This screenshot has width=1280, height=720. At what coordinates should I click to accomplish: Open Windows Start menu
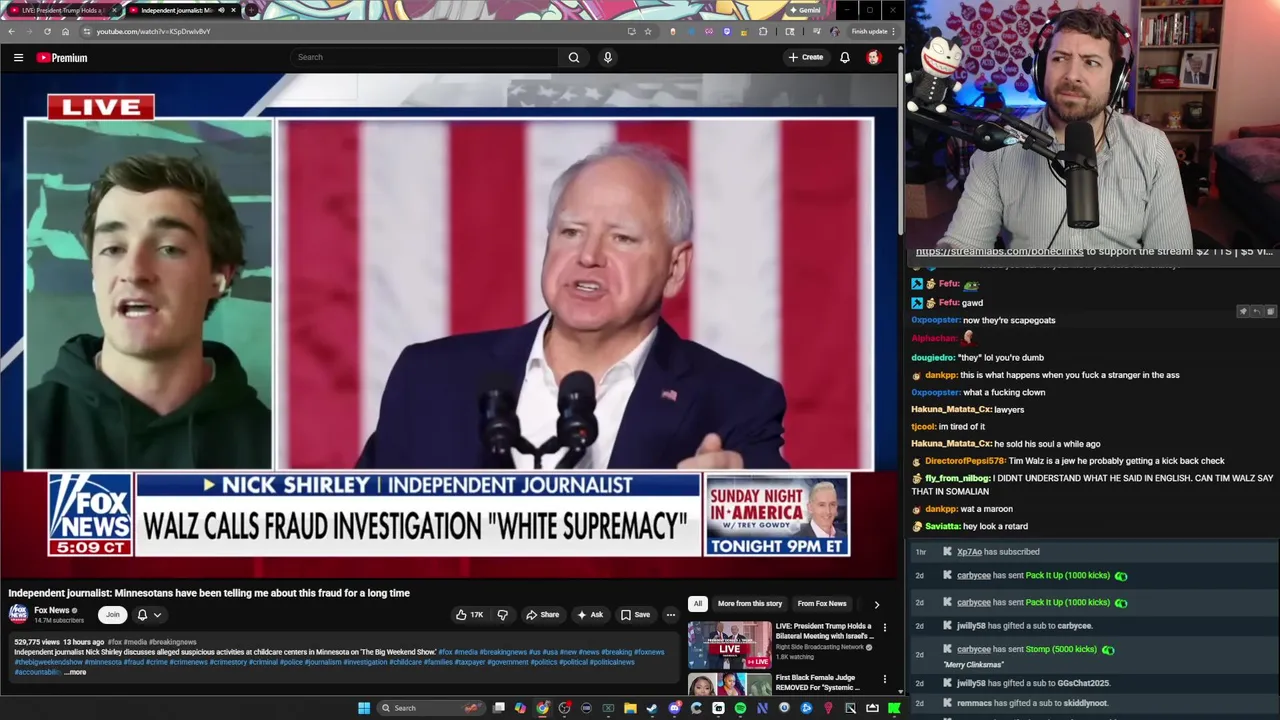(364, 708)
